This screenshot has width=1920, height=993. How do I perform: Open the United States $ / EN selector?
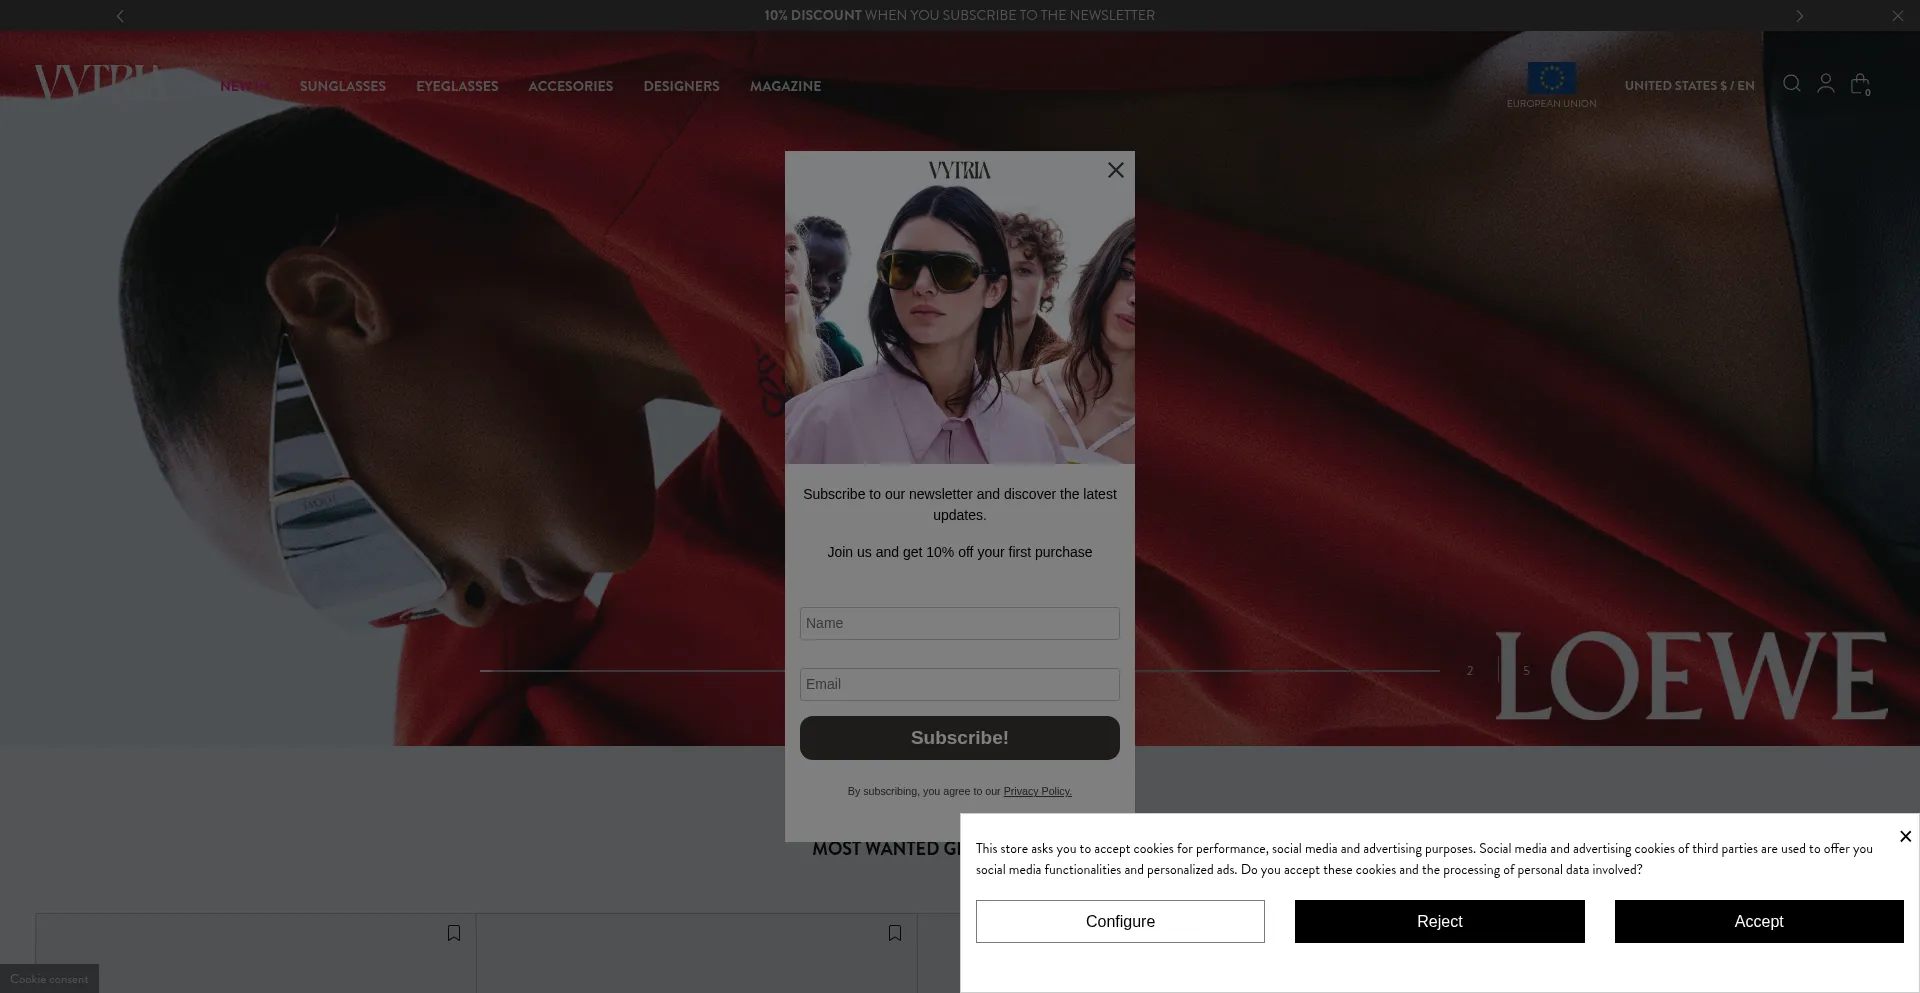1689,86
